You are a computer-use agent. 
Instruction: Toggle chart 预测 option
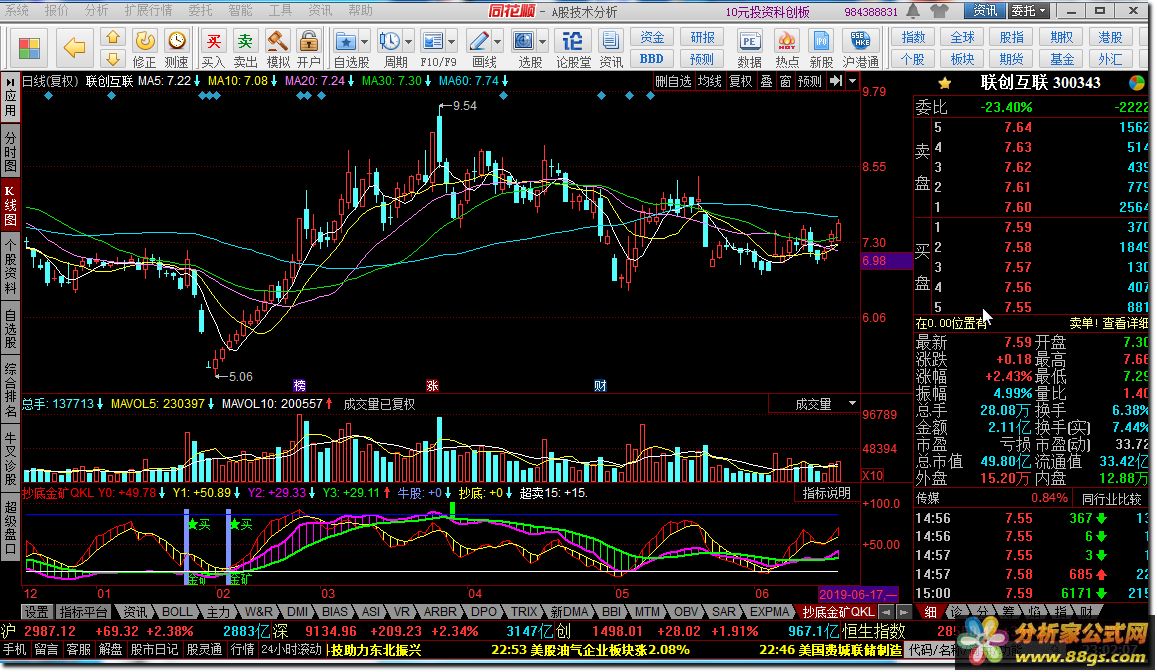(809, 81)
